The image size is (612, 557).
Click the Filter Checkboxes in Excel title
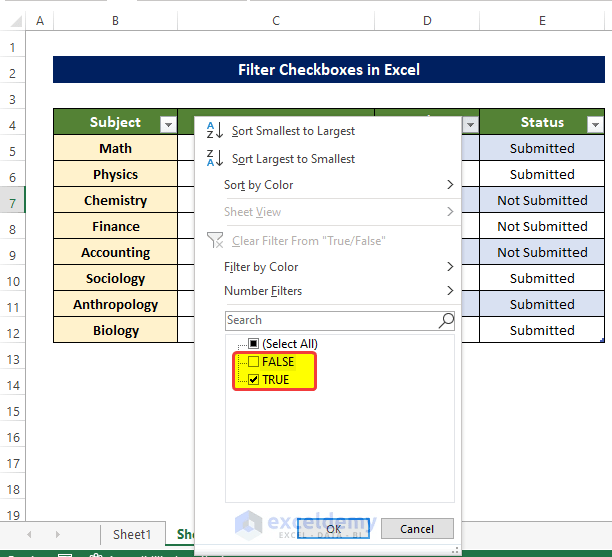(329, 69)
